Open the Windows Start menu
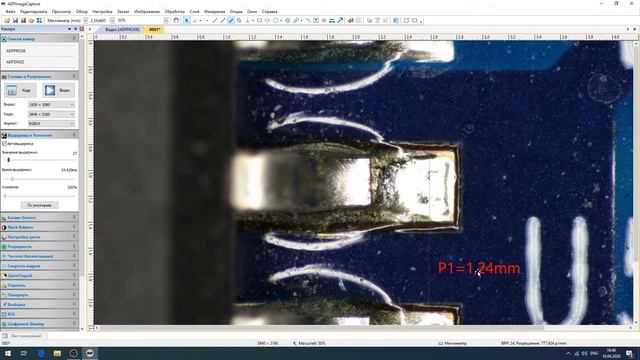The width and height of the screenshot is (640, 360). point(7,353)
